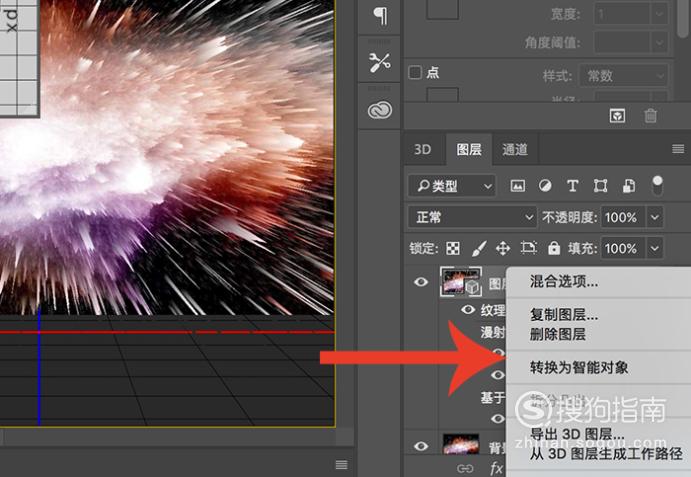Filter layers by type T icon
691x477 pixels.
572,186
